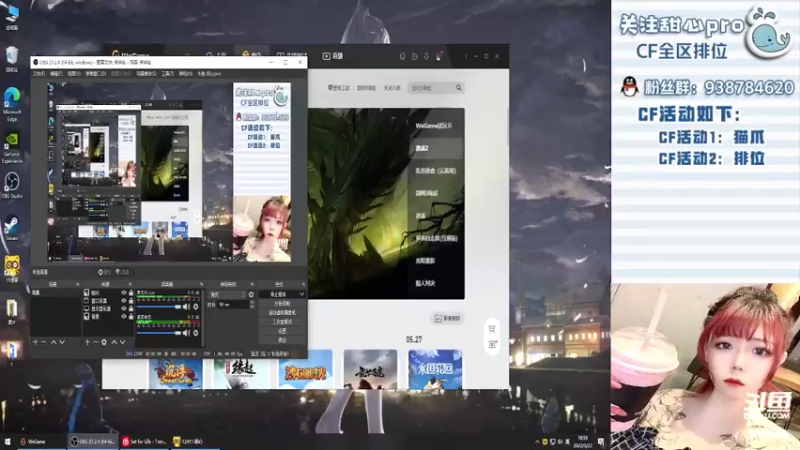
Task: Hide the 显示器采集 source eye icon
Action: [123, 309]
